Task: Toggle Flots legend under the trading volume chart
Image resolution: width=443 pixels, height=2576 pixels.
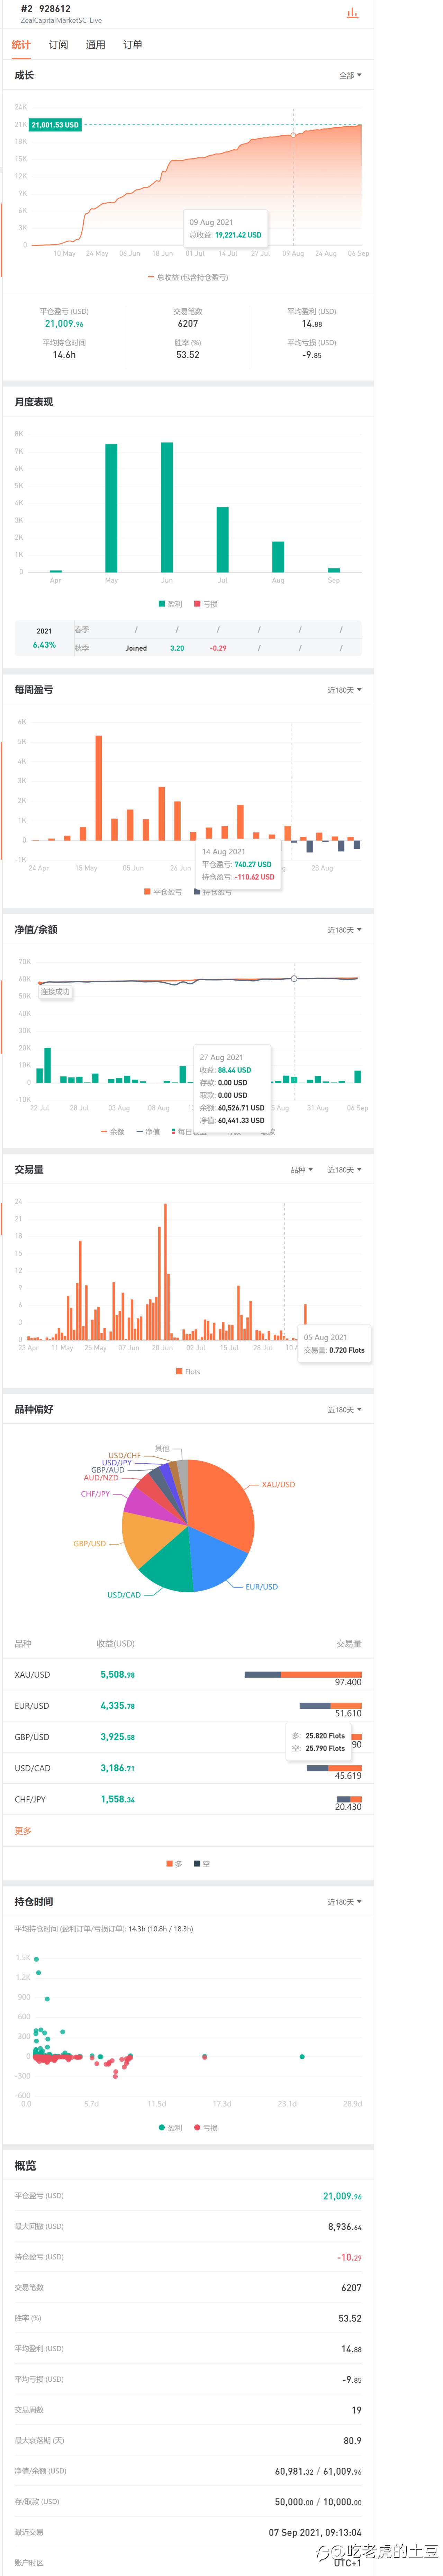Action: pyautogui.click(x=188, y=1372)
